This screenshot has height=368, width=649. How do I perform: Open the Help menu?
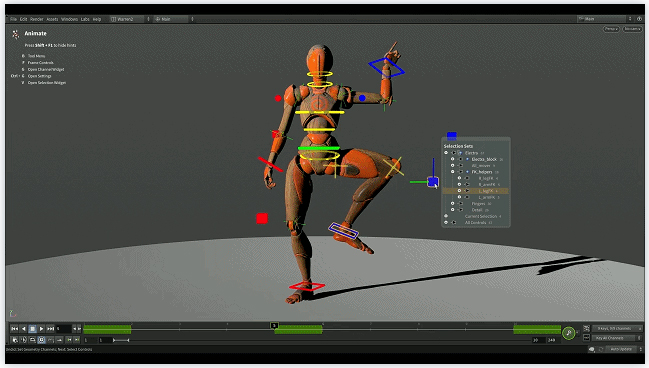click(97, 19)
